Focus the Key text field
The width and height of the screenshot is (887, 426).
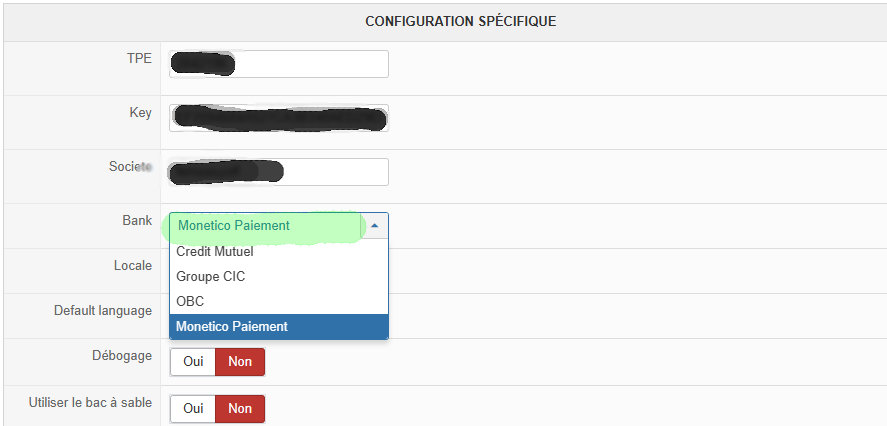point(278,118)
